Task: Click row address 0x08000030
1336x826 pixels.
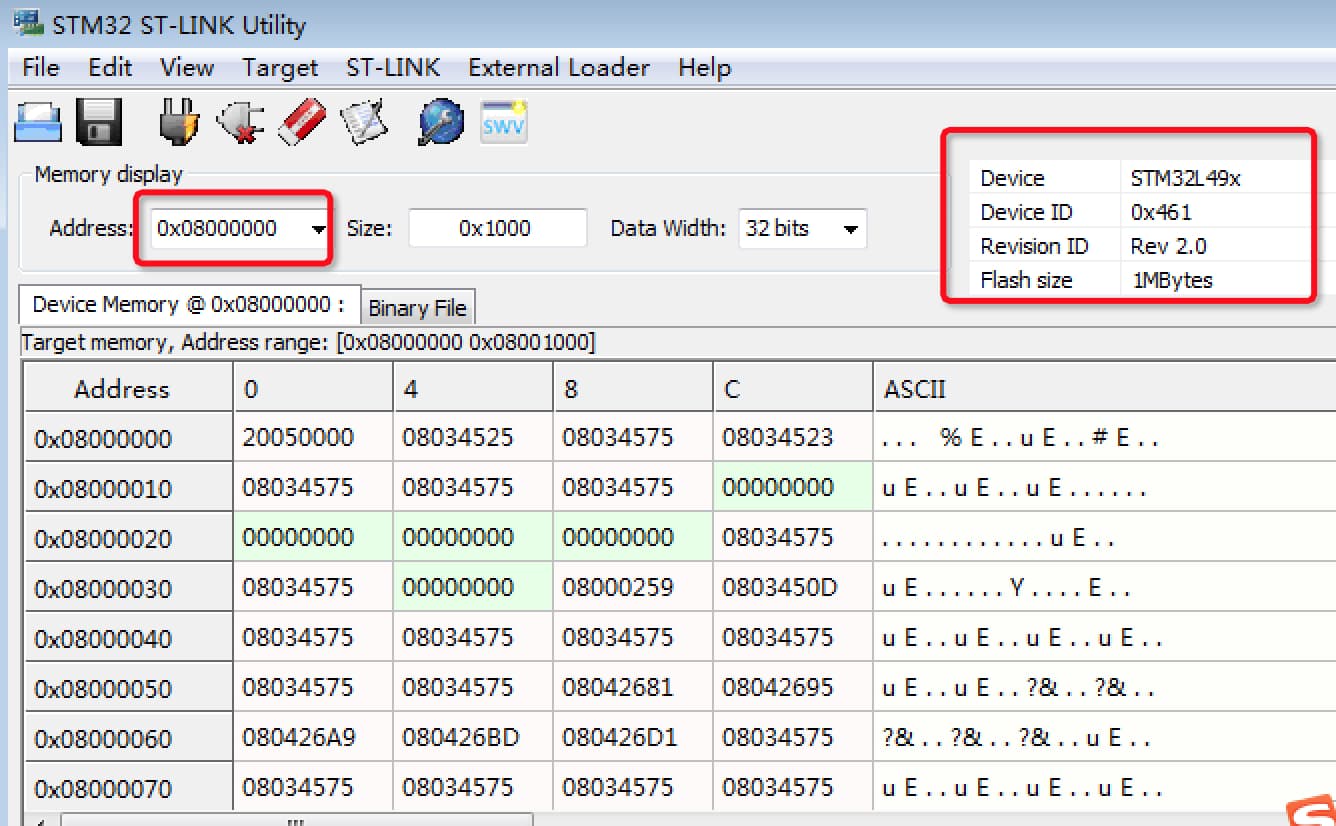Action: [x=128, y=588]
